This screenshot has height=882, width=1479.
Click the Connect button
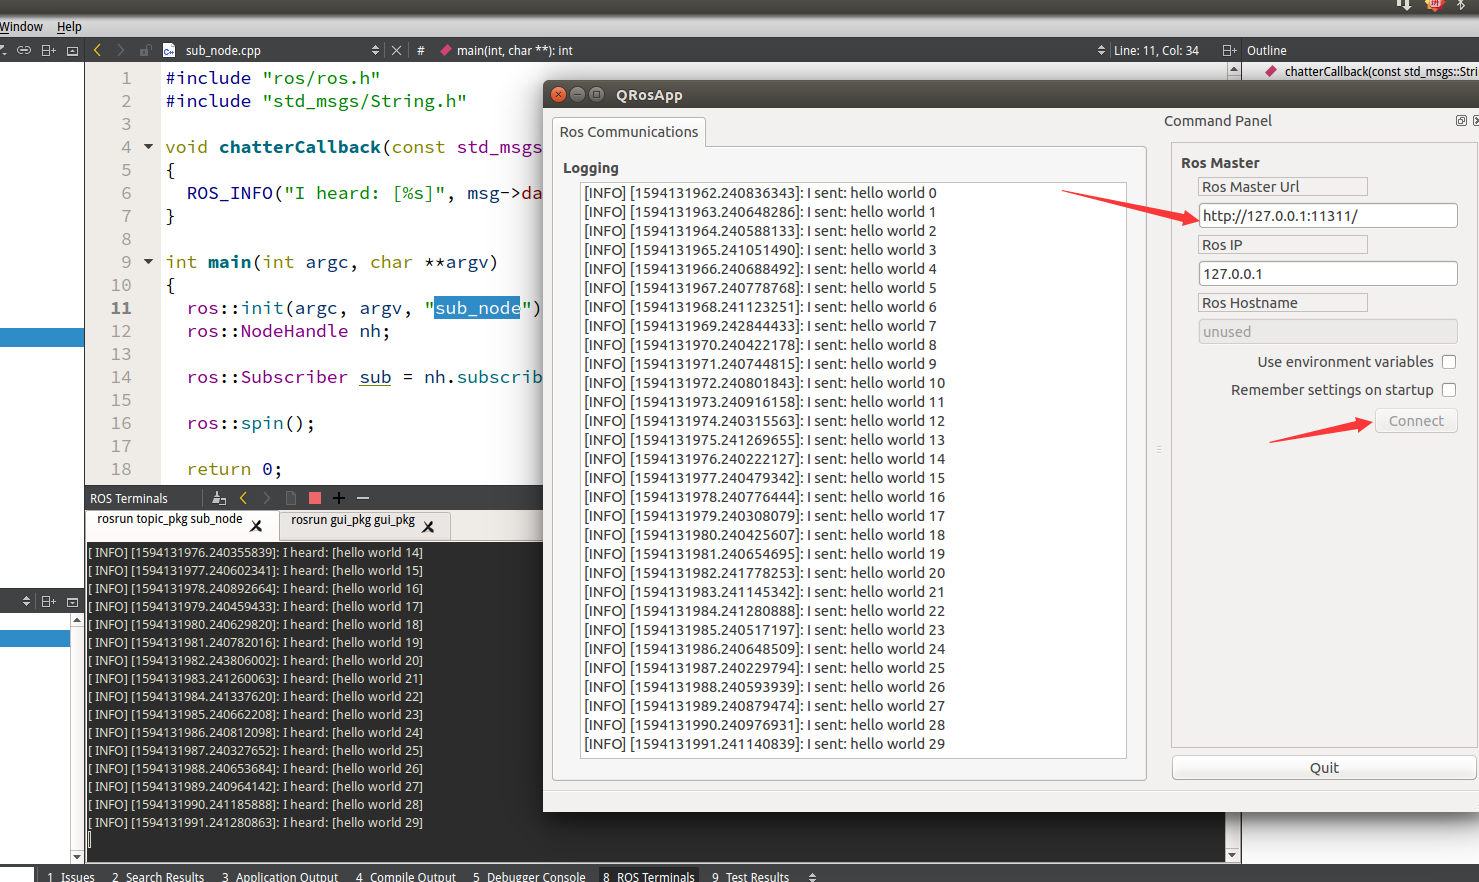[1416, 421]
